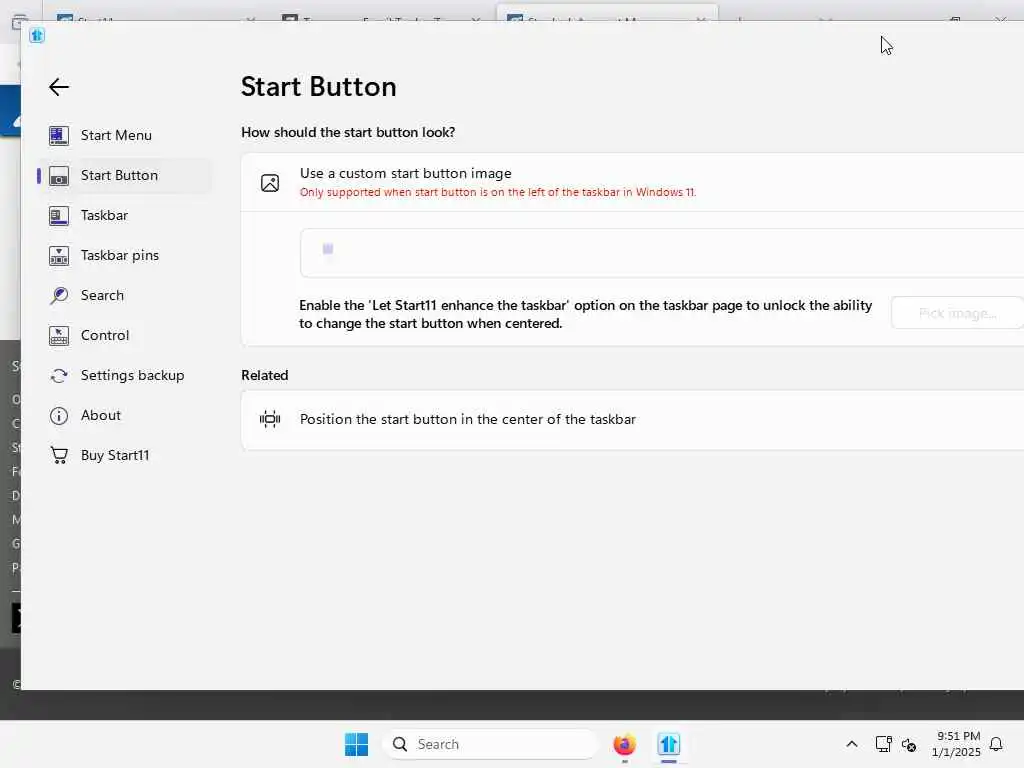Click Use a custom start button image

405,173
